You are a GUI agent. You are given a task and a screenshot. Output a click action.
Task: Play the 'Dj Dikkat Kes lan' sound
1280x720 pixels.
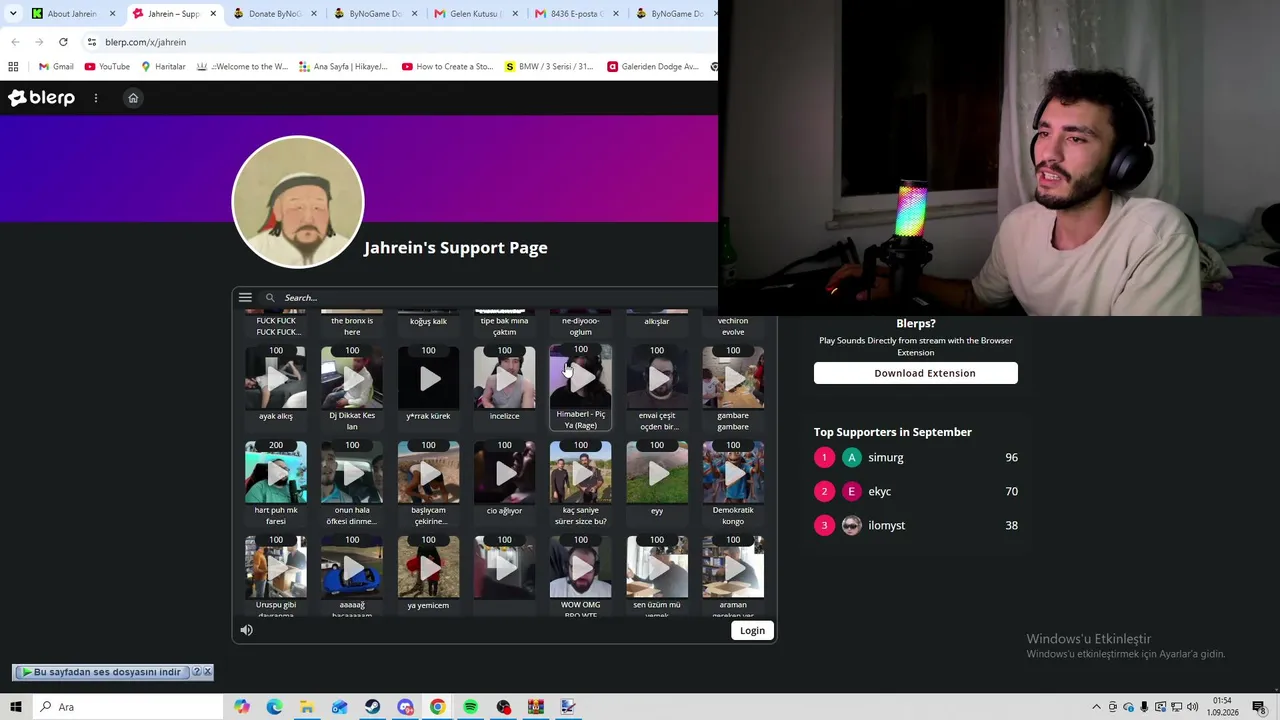(x=352, y=379)
